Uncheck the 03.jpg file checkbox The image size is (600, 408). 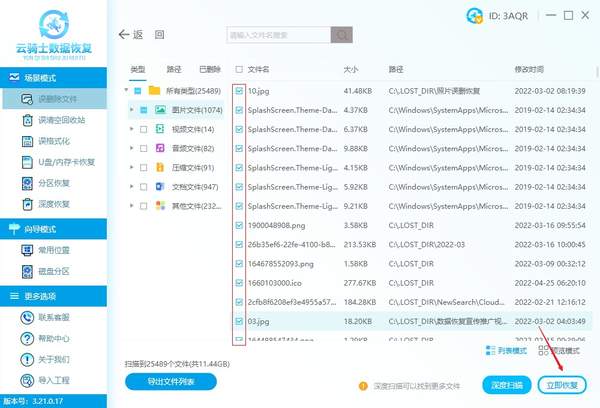point(239,321)
